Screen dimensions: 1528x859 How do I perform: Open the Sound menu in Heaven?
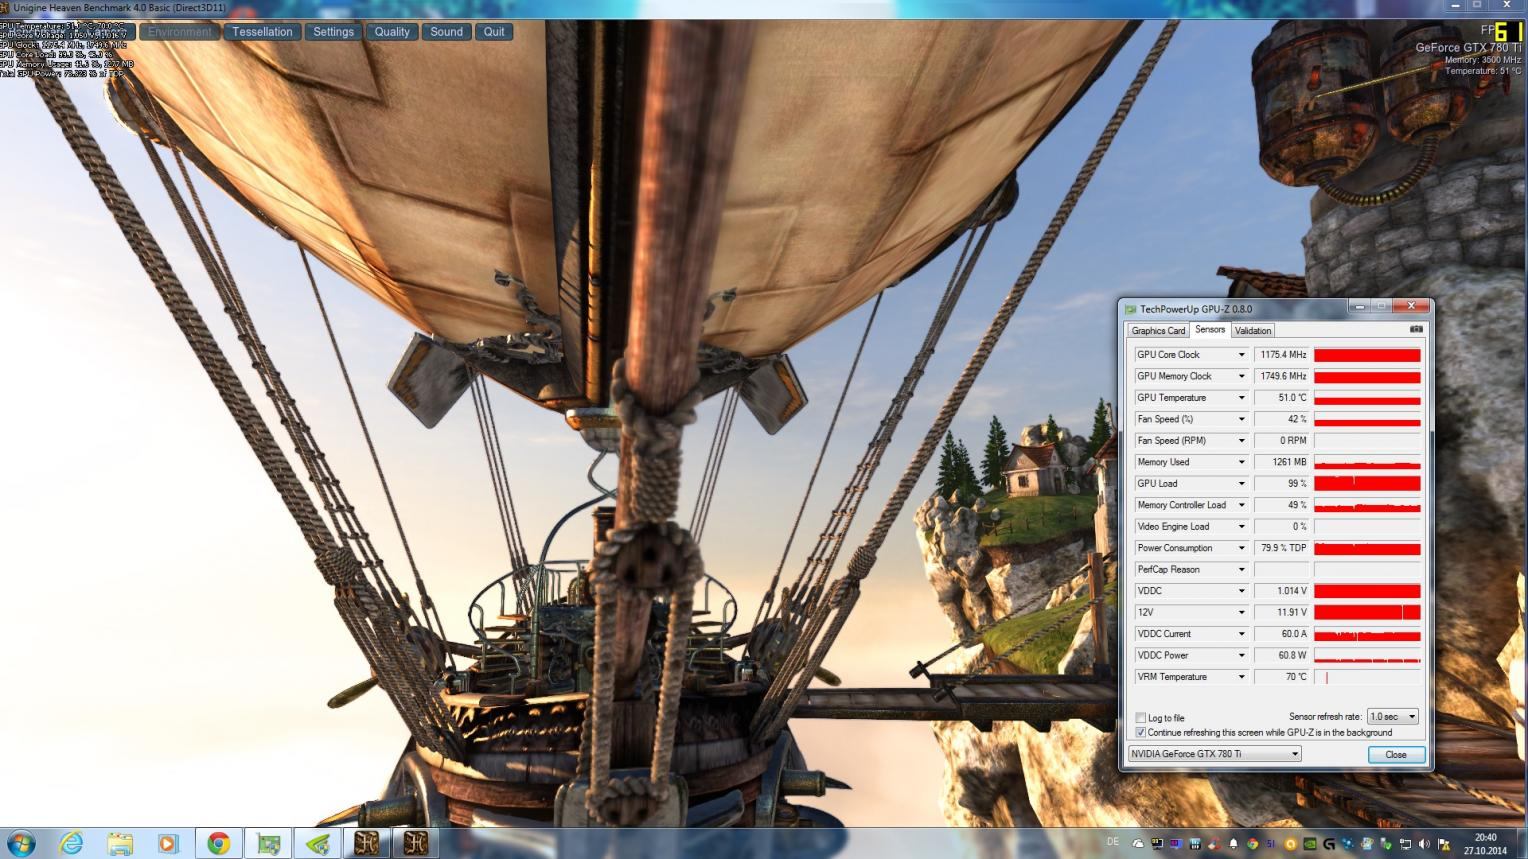(x=446, y=32)
